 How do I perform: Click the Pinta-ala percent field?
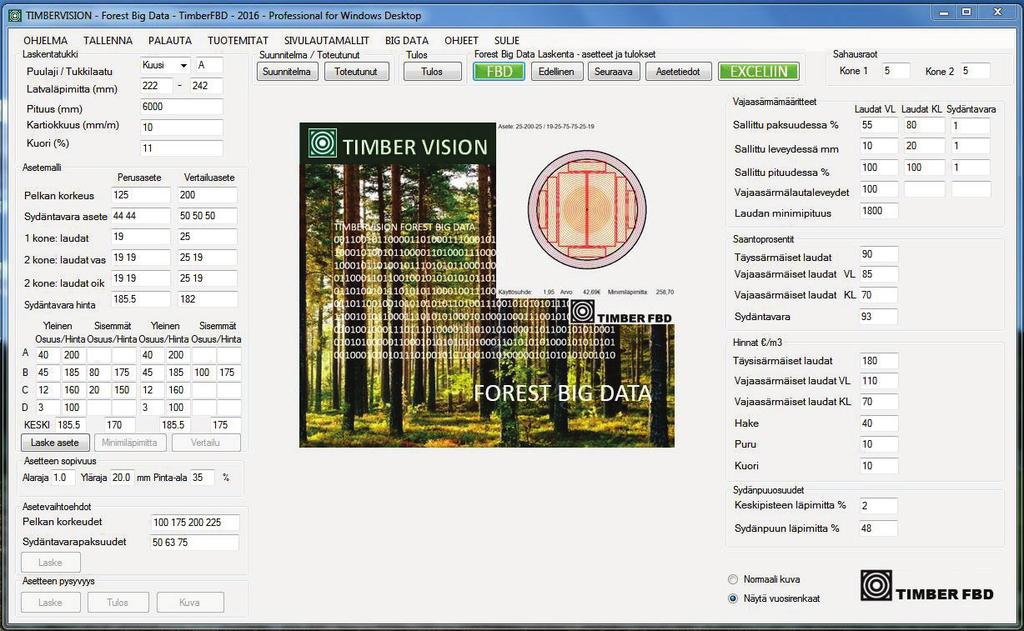point(202,478)
